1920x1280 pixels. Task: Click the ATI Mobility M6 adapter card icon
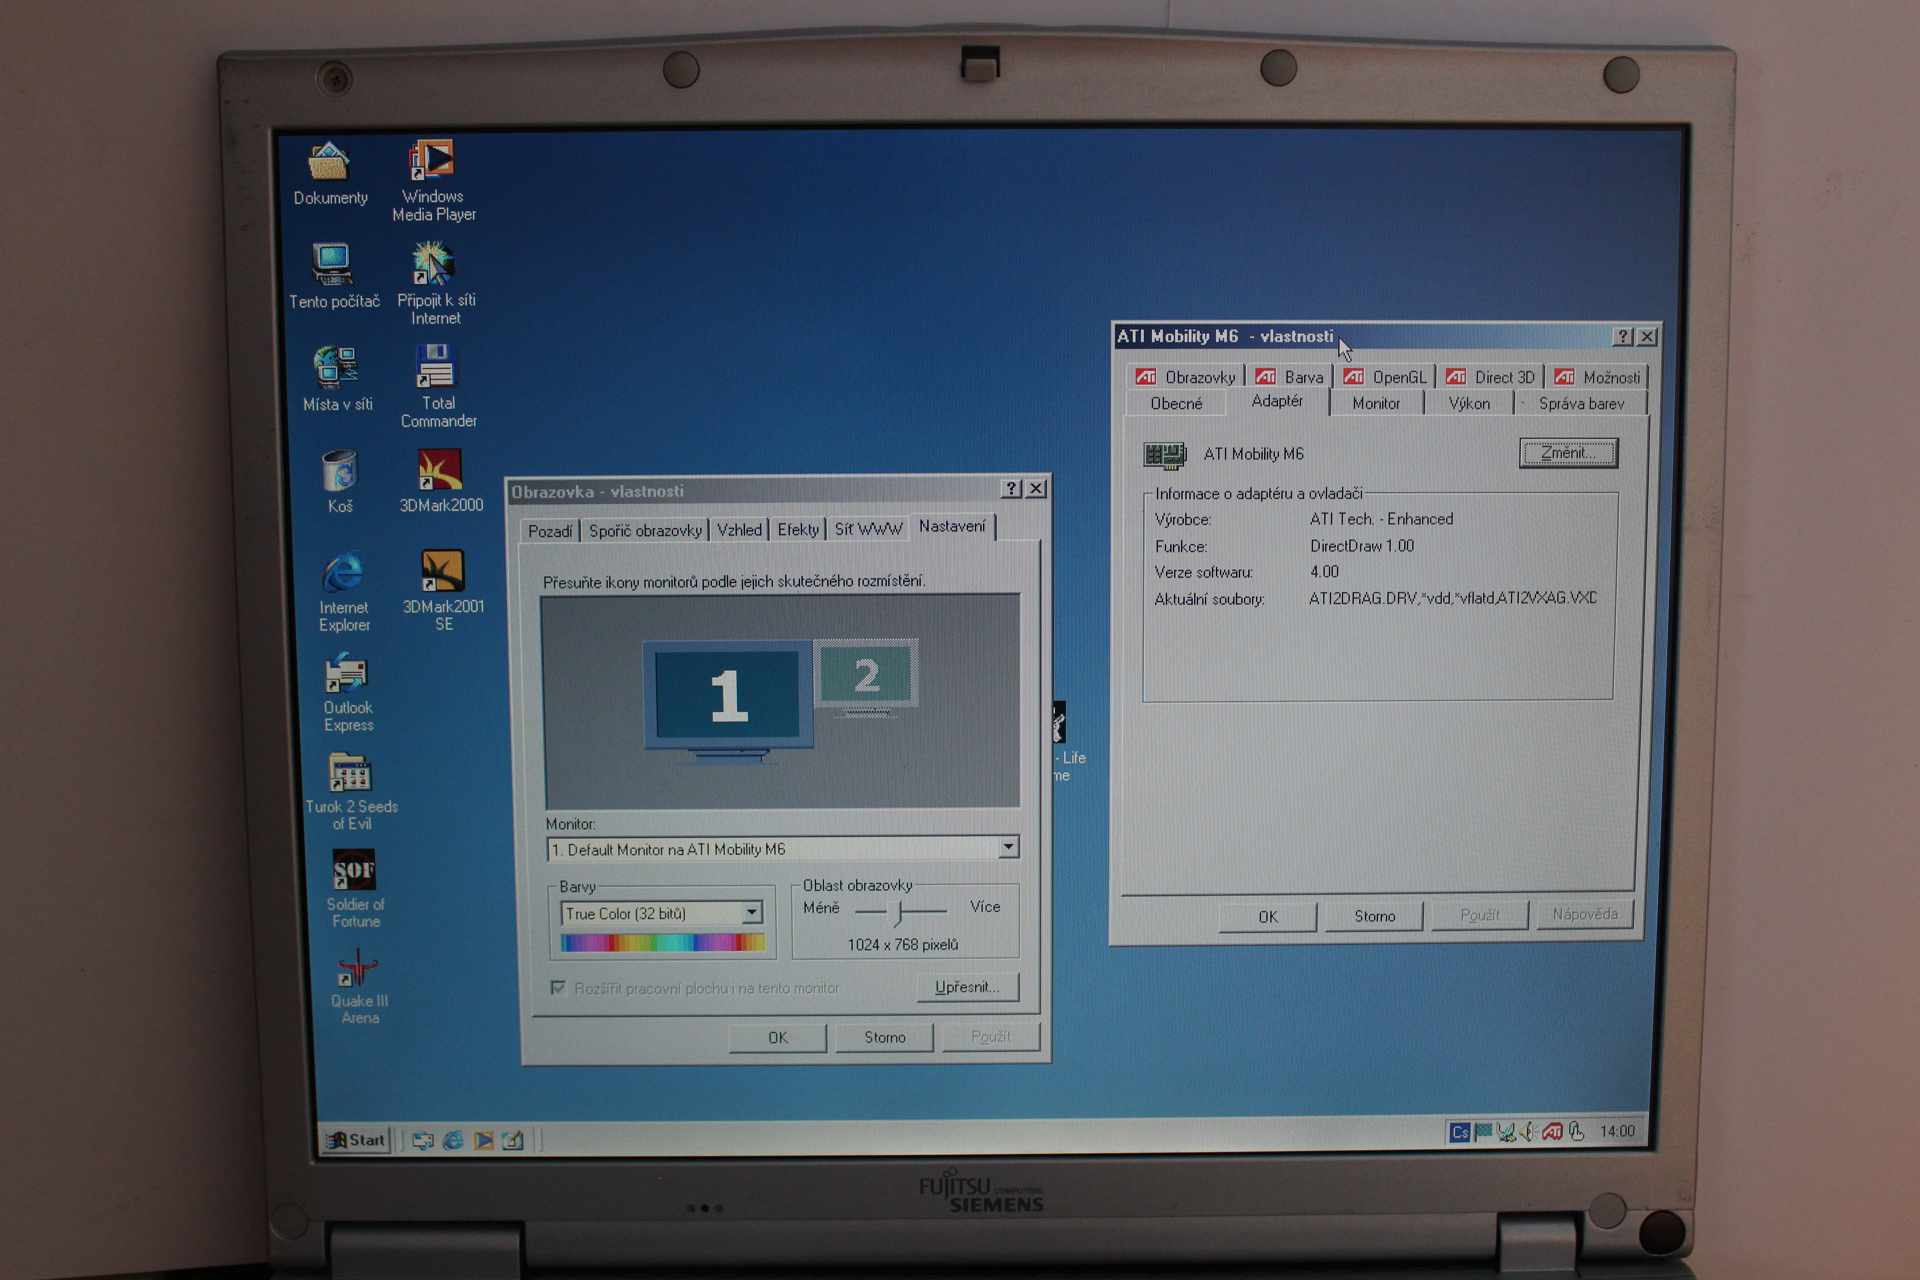pyautogui.click(x=1164, y=455)
